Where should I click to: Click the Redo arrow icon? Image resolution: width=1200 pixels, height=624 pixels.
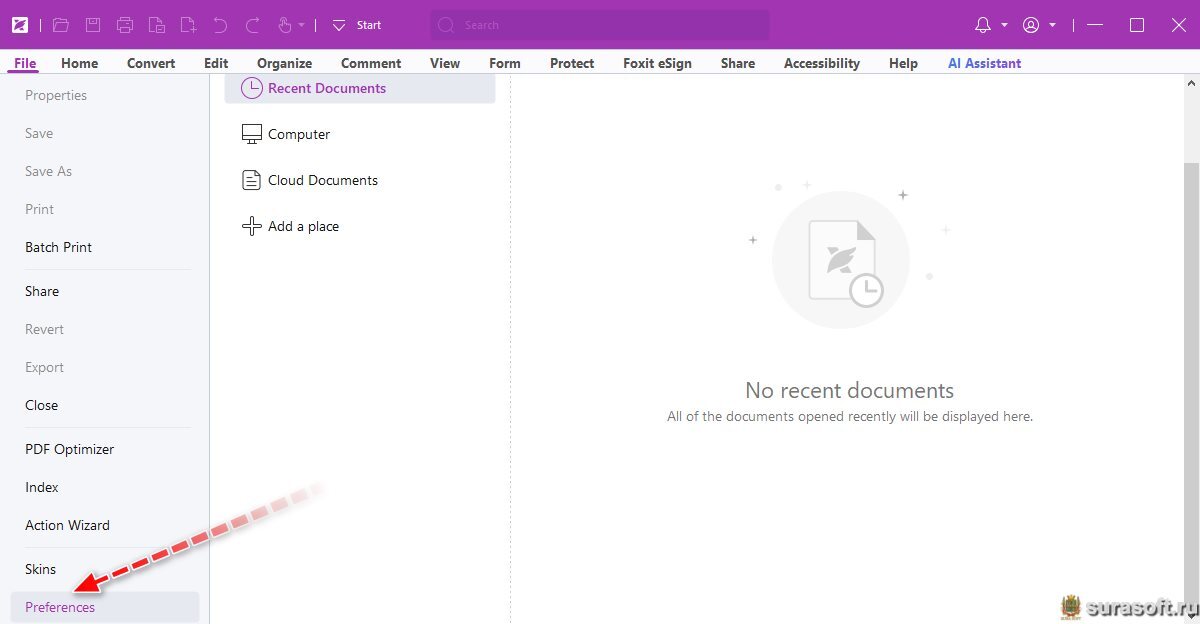pos(253,25)
